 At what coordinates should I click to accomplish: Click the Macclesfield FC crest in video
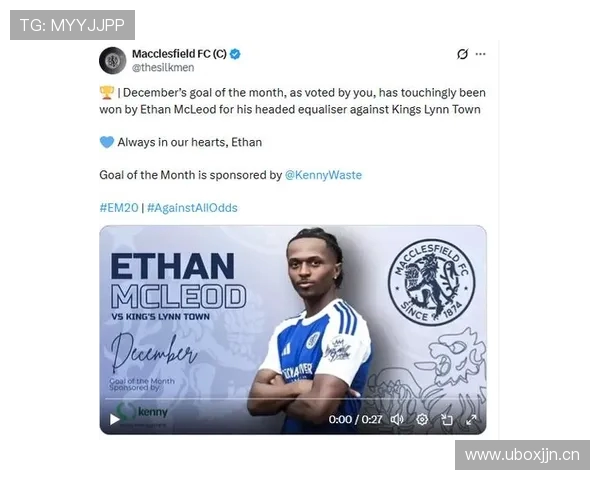[x=431, y=283]
